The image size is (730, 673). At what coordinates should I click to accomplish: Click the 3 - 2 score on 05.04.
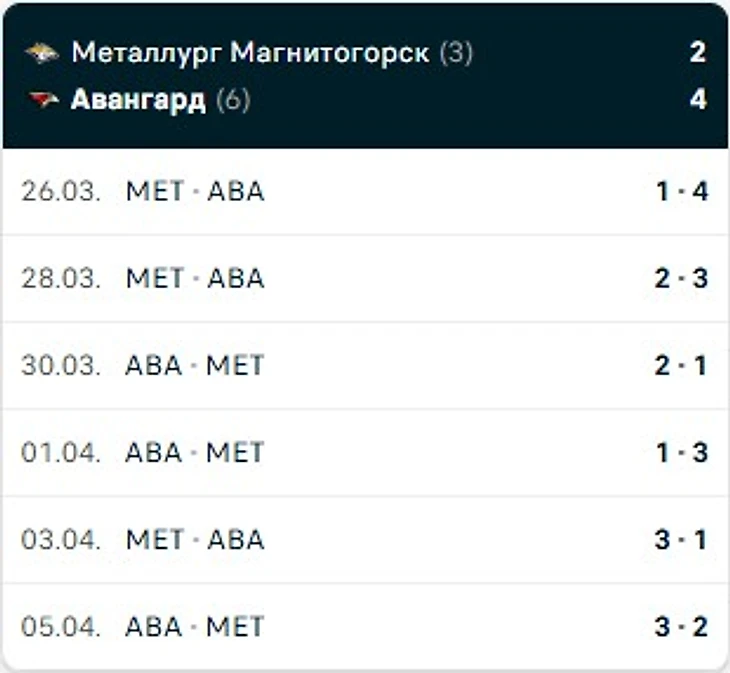(x=682, y=626)
